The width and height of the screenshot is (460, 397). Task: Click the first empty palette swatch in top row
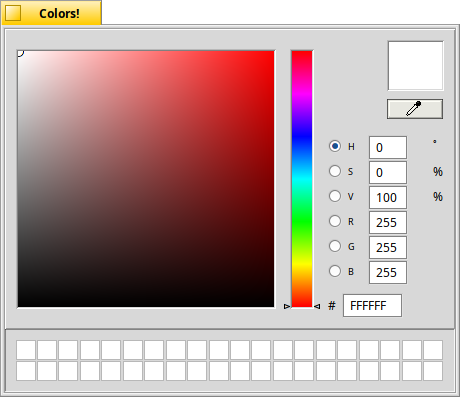point(26,350)
